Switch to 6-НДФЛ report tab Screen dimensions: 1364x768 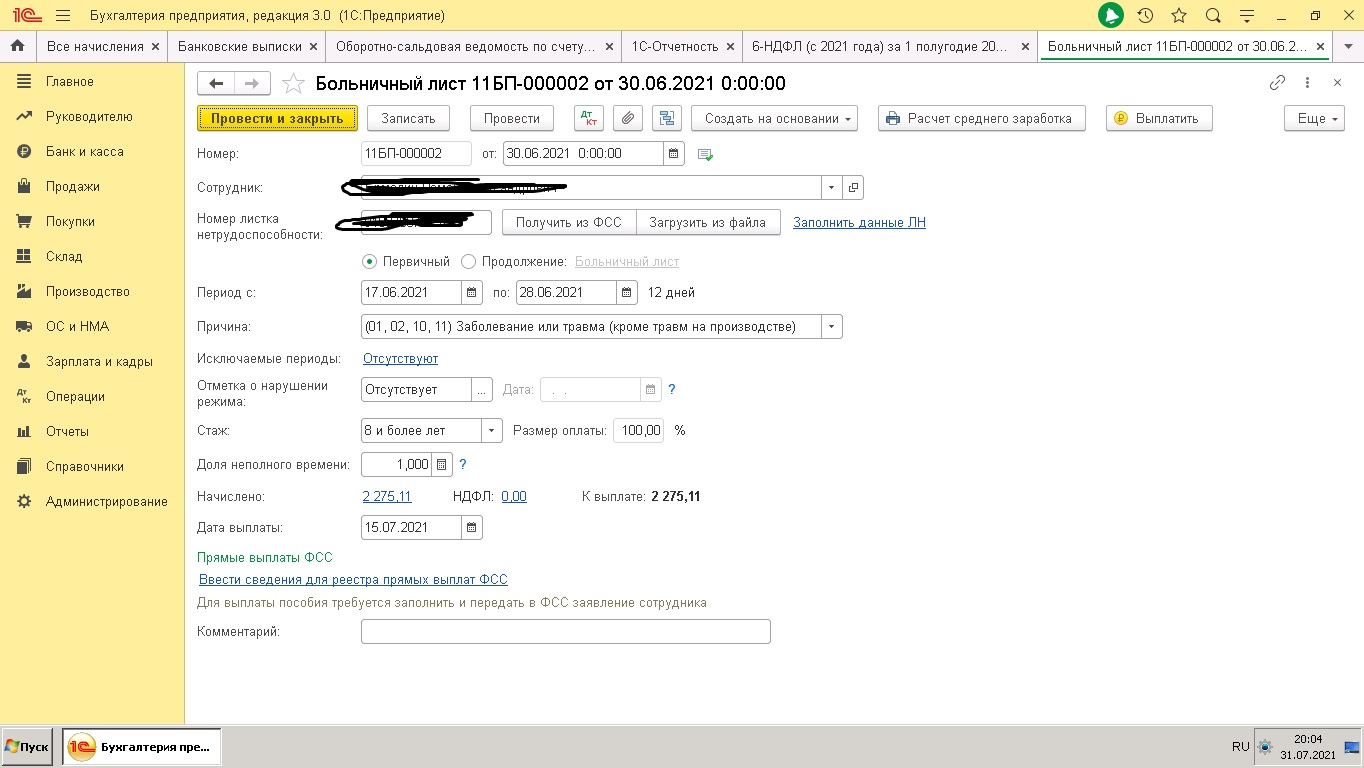click(880, 46)
